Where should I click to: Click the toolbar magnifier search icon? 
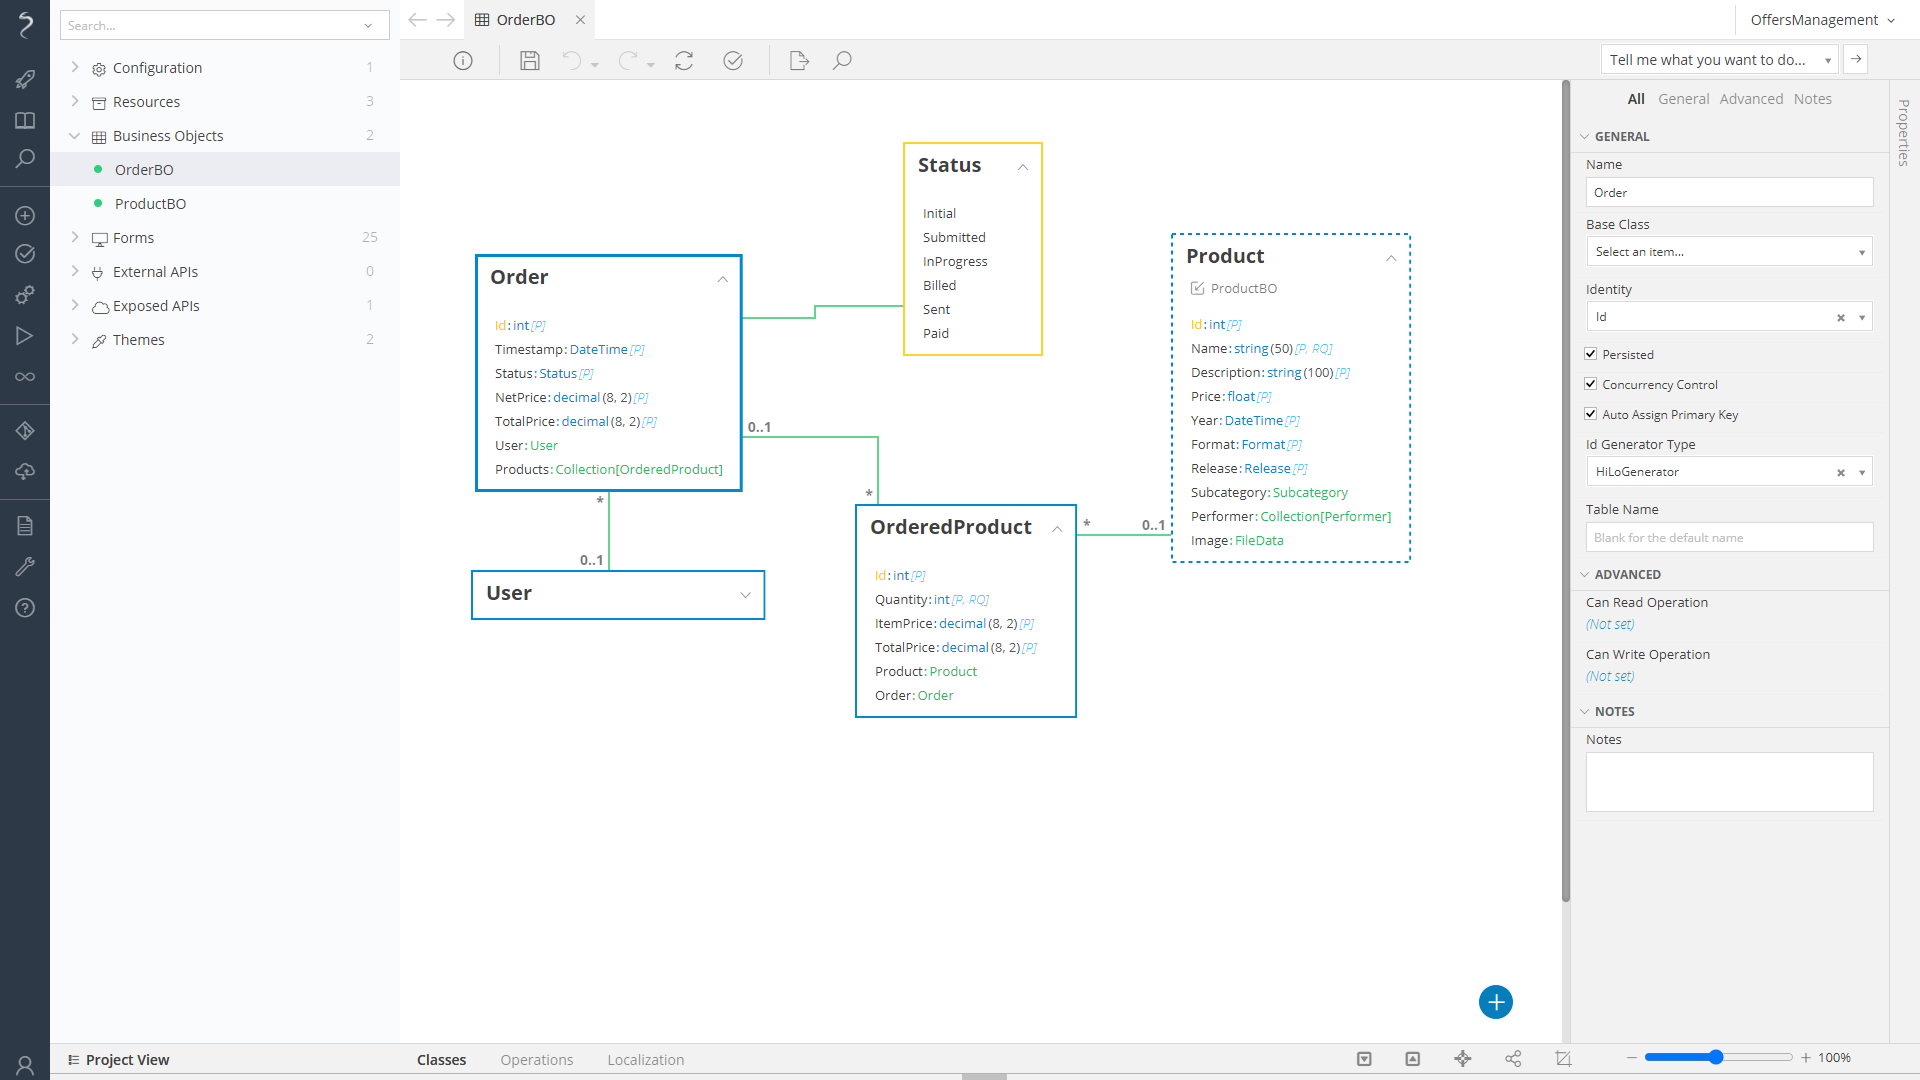pyautogui.click(x=842, y=61)
